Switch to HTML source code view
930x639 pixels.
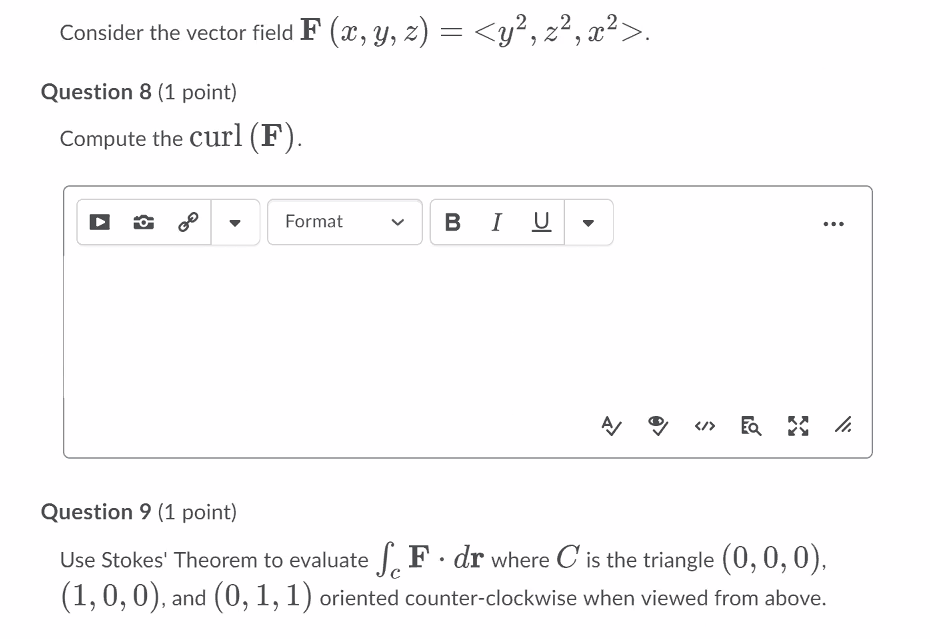coord(704,425)
